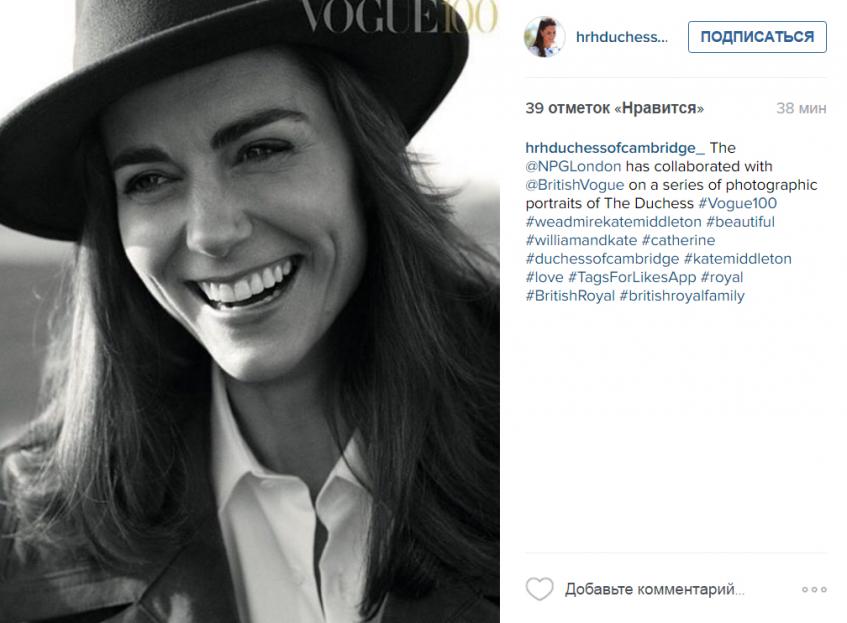
Task: Open the hrhduchess… username in the header
Action: (621, 37)
